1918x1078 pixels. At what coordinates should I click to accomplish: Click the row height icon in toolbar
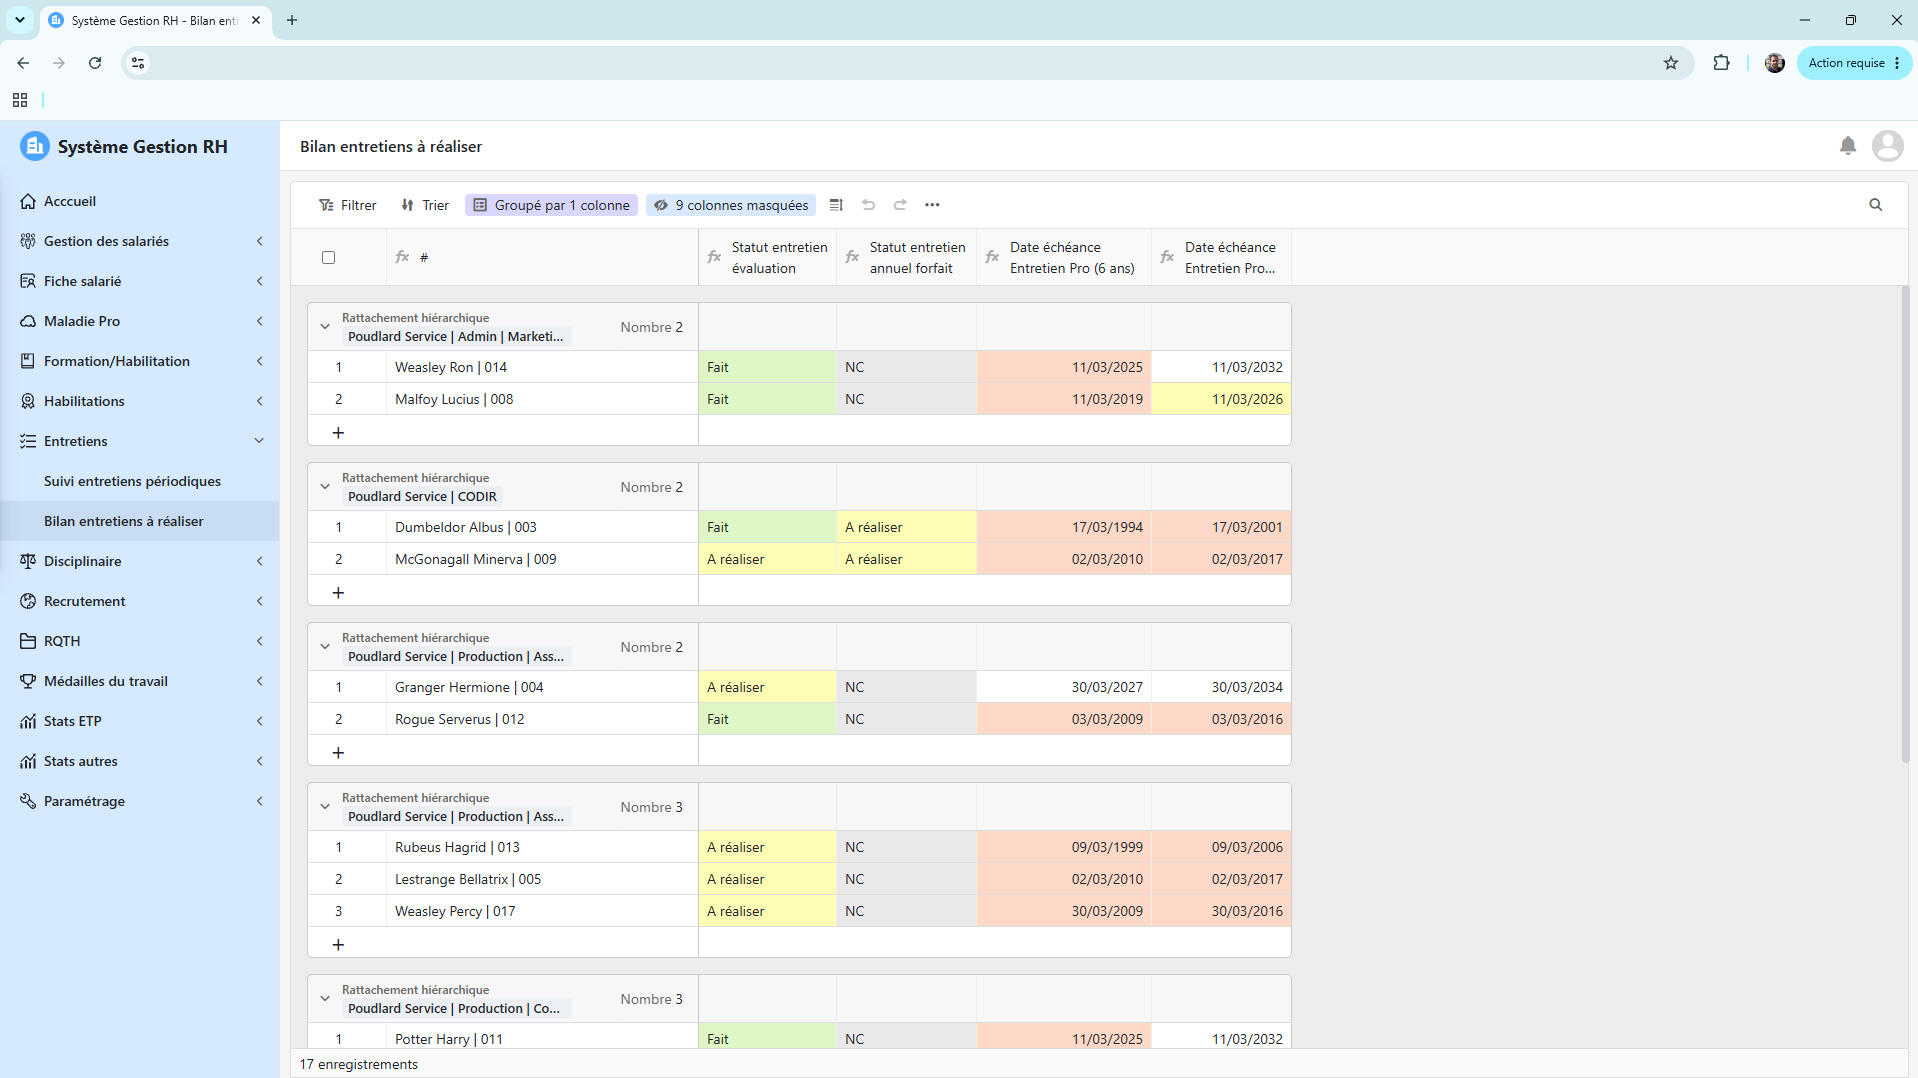click(836, 205)
